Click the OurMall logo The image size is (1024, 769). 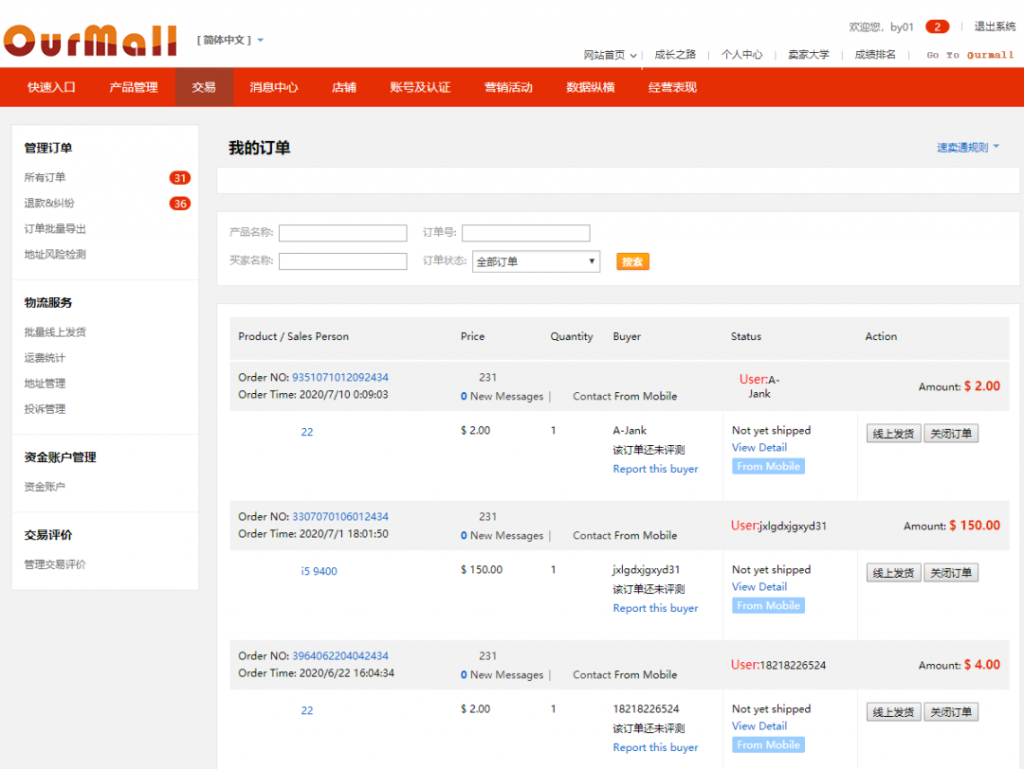coord(90,40)
